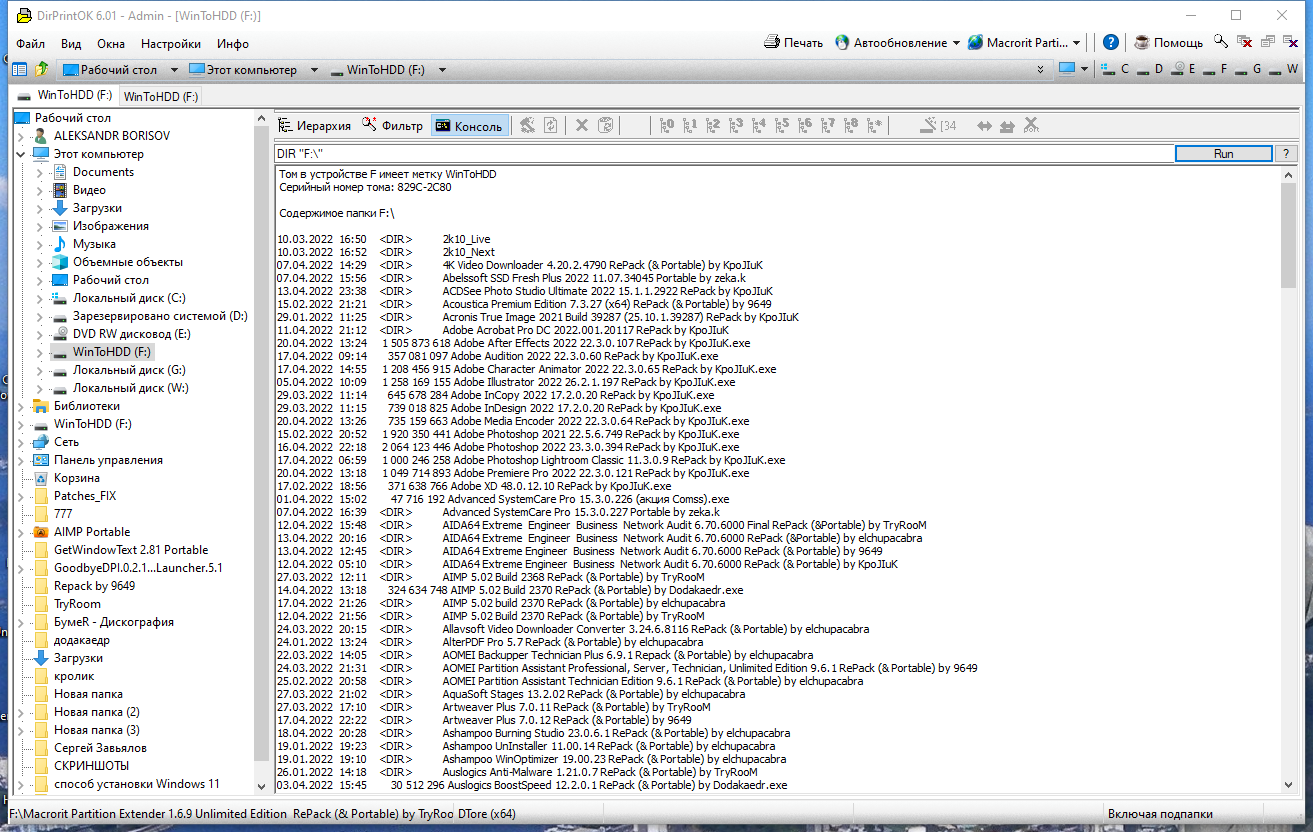Click the drive C shortcut icon
This screenshot has width=1313, height=832.
(1117, 70)
